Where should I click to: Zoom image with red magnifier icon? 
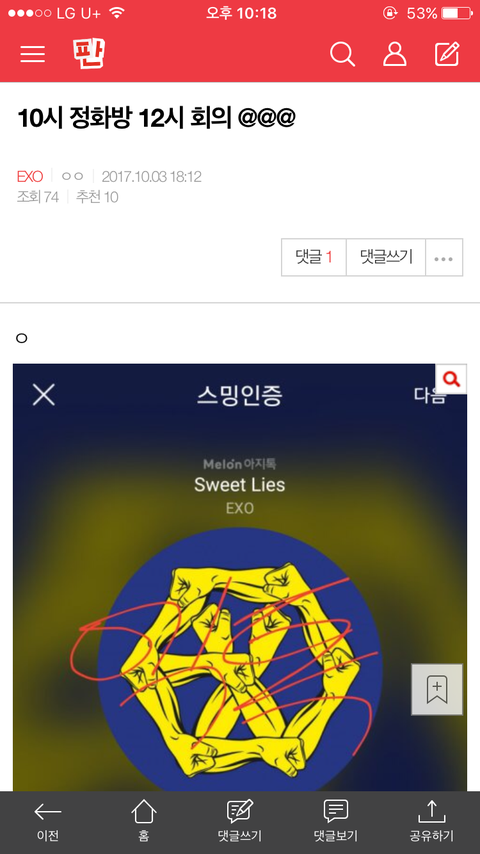point(451,379)
